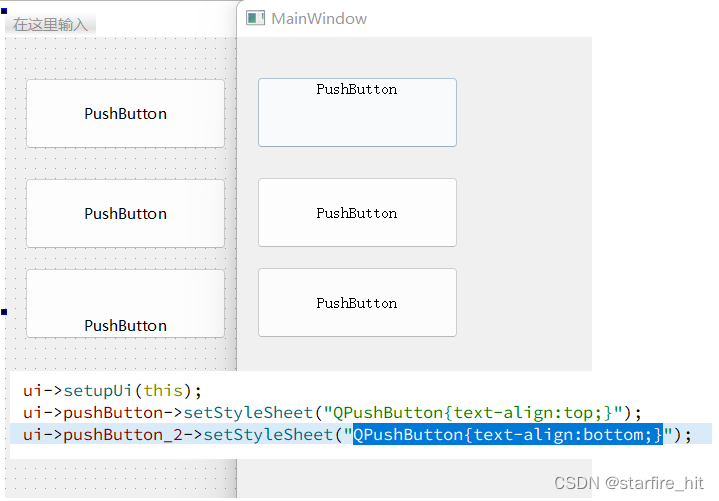Click the middle PushButton in the designer form
Image resolution: width=719 pixels, height=501 pixels.
(x=125, y=214)
